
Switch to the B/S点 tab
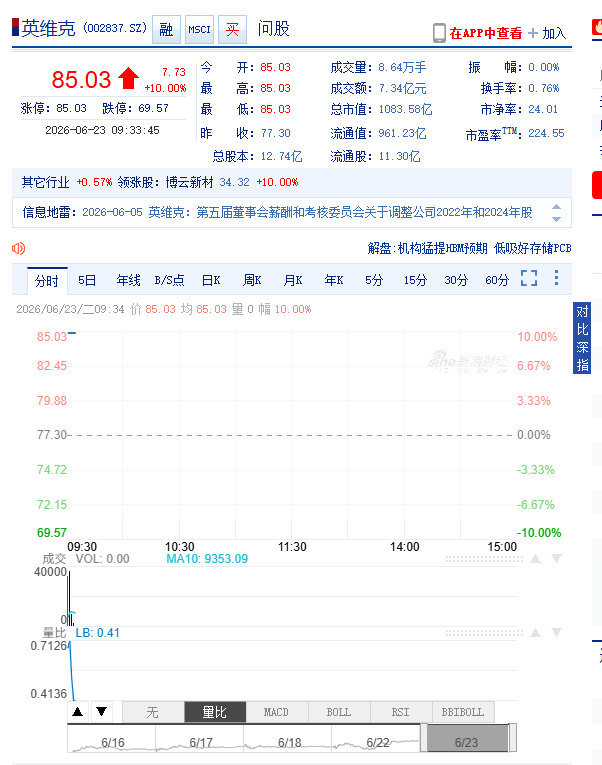[169, 280]
